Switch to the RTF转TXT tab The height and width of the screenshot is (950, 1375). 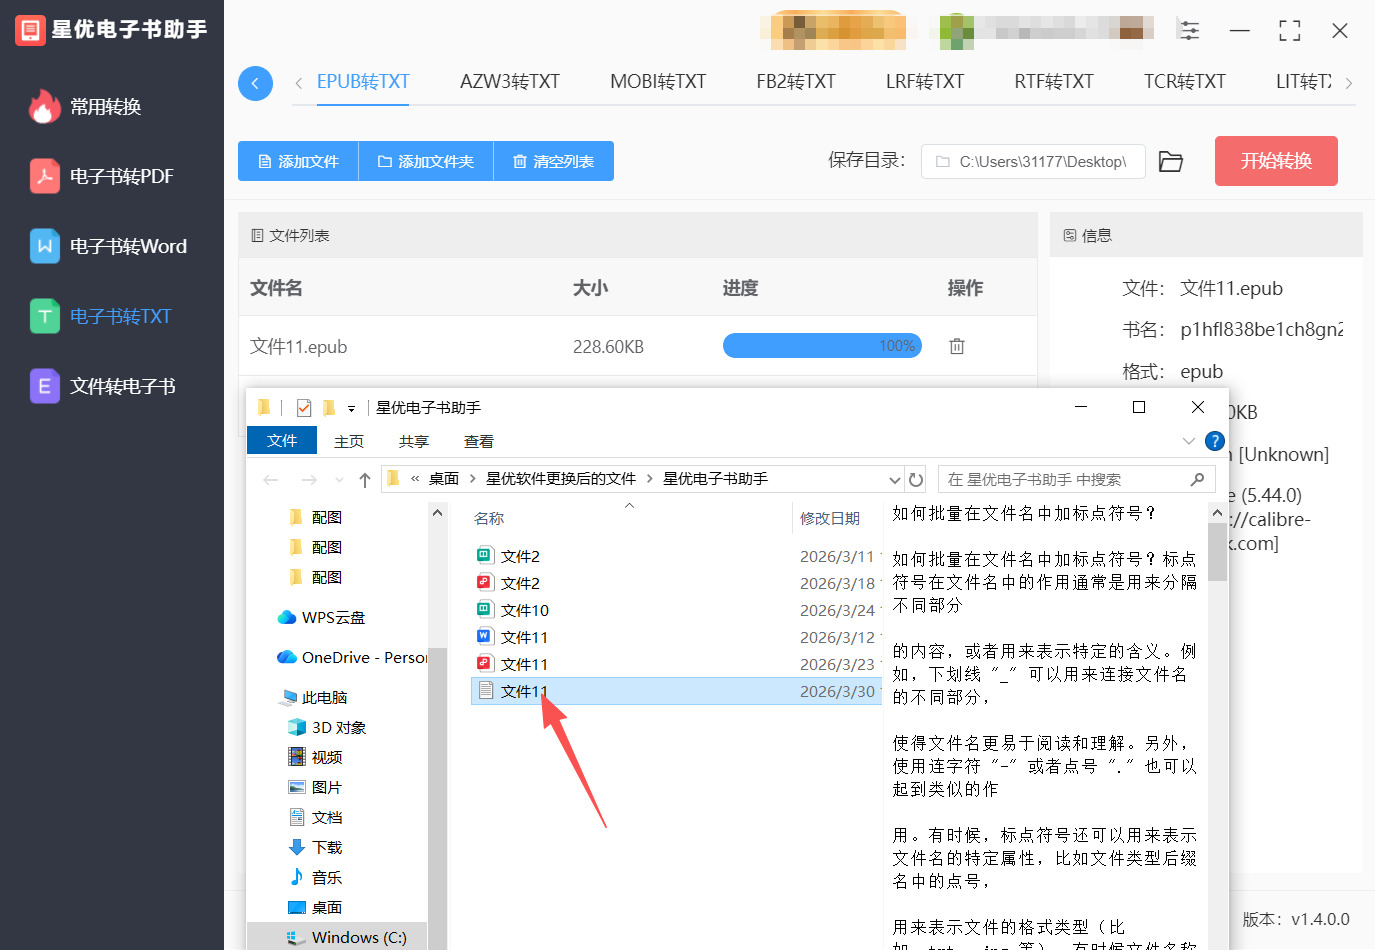point(1054,82)
